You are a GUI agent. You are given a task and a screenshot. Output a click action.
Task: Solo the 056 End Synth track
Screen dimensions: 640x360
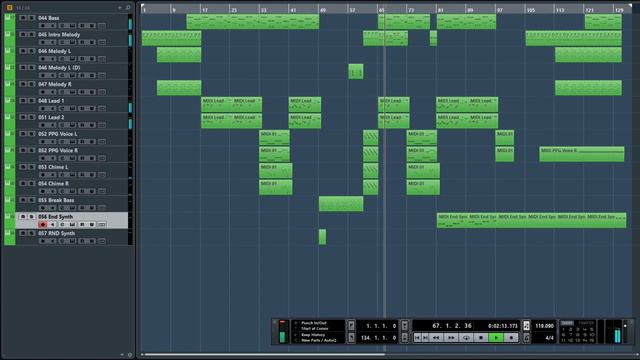coord(31,216)
